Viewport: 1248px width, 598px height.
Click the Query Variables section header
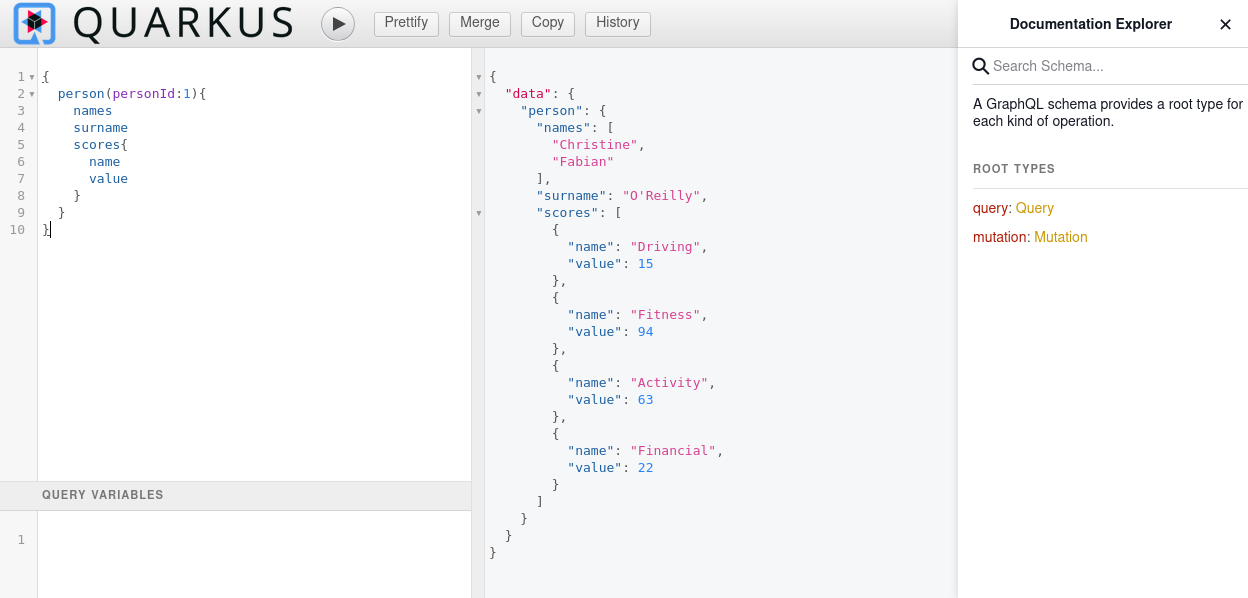pos(103,495)
